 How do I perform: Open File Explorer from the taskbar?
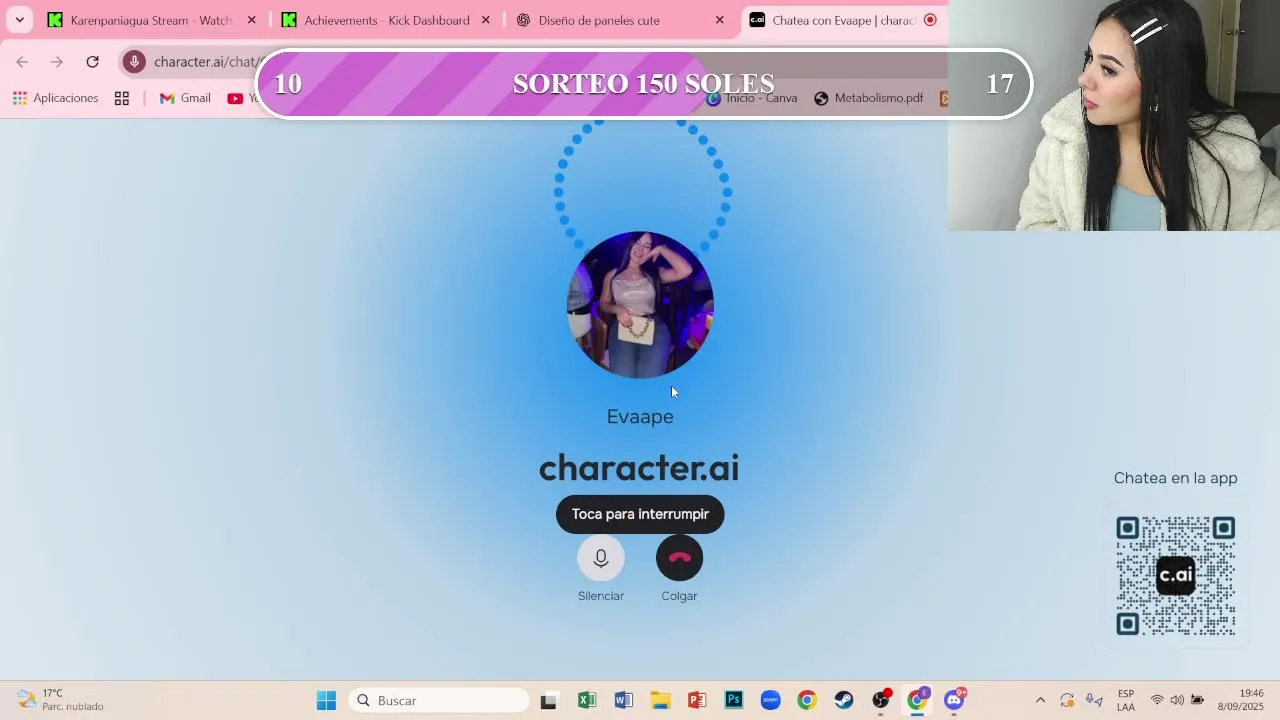[660, 701]
